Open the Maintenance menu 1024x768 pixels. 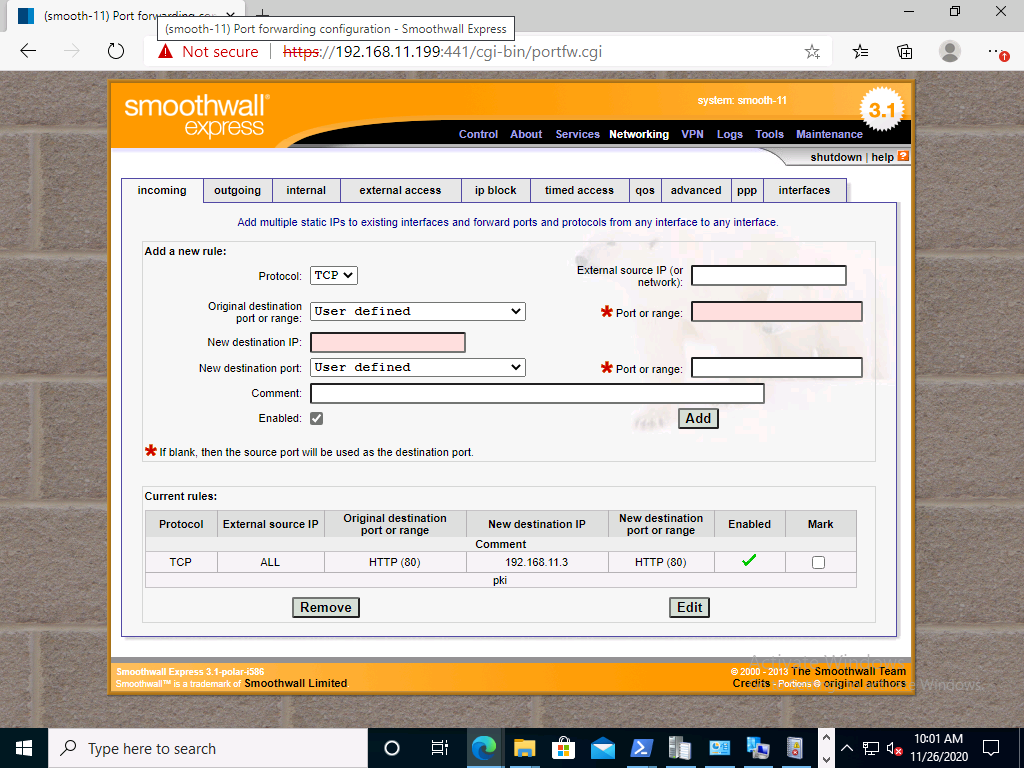[x=829, y=134]
